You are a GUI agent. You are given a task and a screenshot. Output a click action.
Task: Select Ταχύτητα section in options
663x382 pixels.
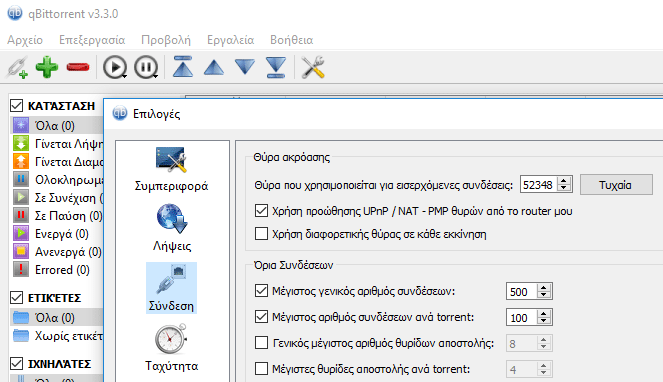pyautogui.click(x=171, y=348)
